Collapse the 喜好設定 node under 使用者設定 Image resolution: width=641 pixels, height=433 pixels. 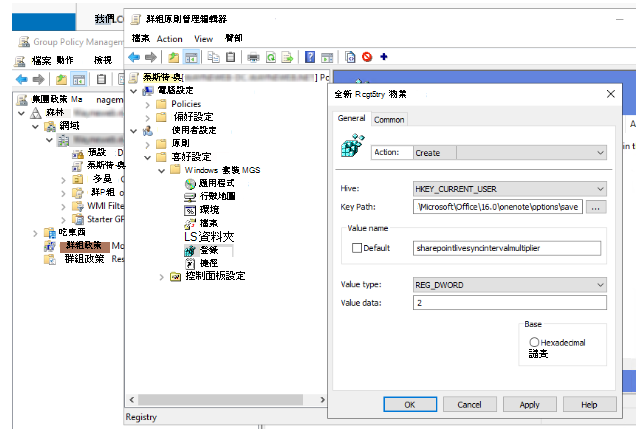(x=148, y=158)
